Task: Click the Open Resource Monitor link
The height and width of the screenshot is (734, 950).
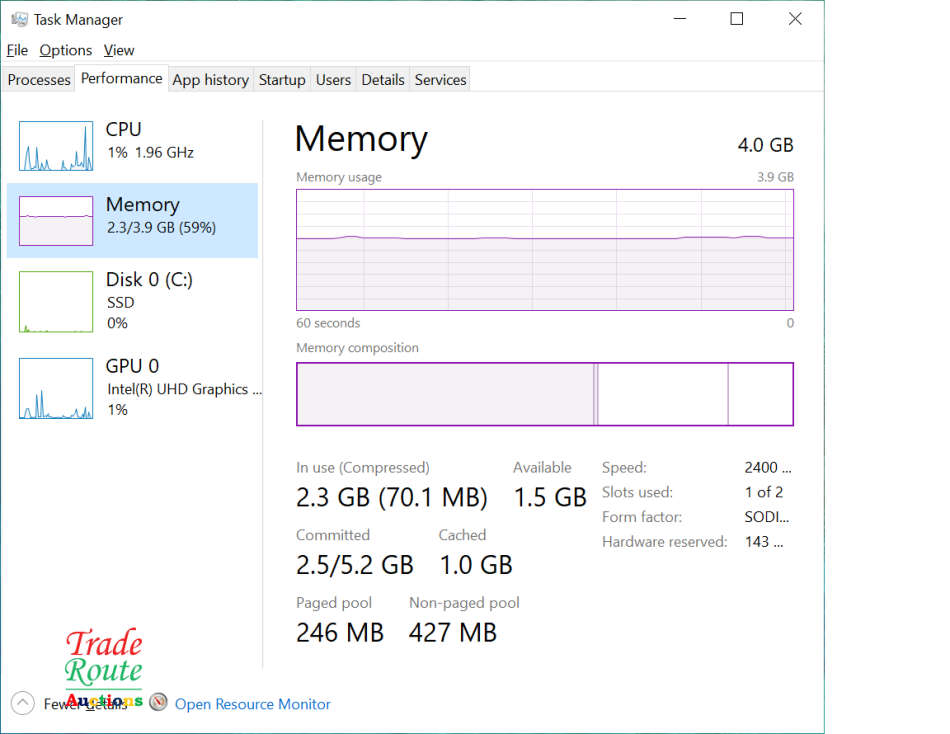Action: tap(253, 704)
